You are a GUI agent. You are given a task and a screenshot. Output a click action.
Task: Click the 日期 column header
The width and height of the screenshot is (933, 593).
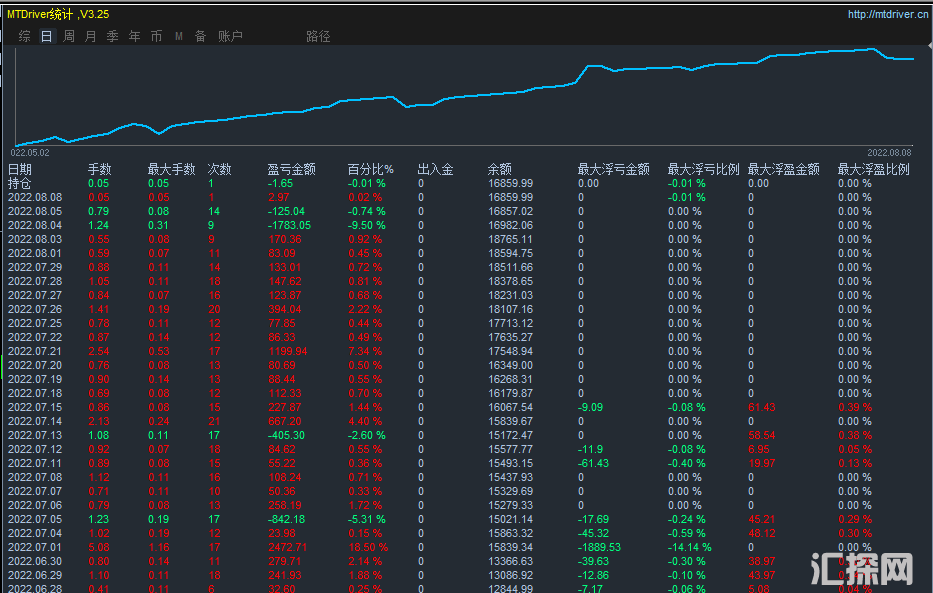coord(20,169)
